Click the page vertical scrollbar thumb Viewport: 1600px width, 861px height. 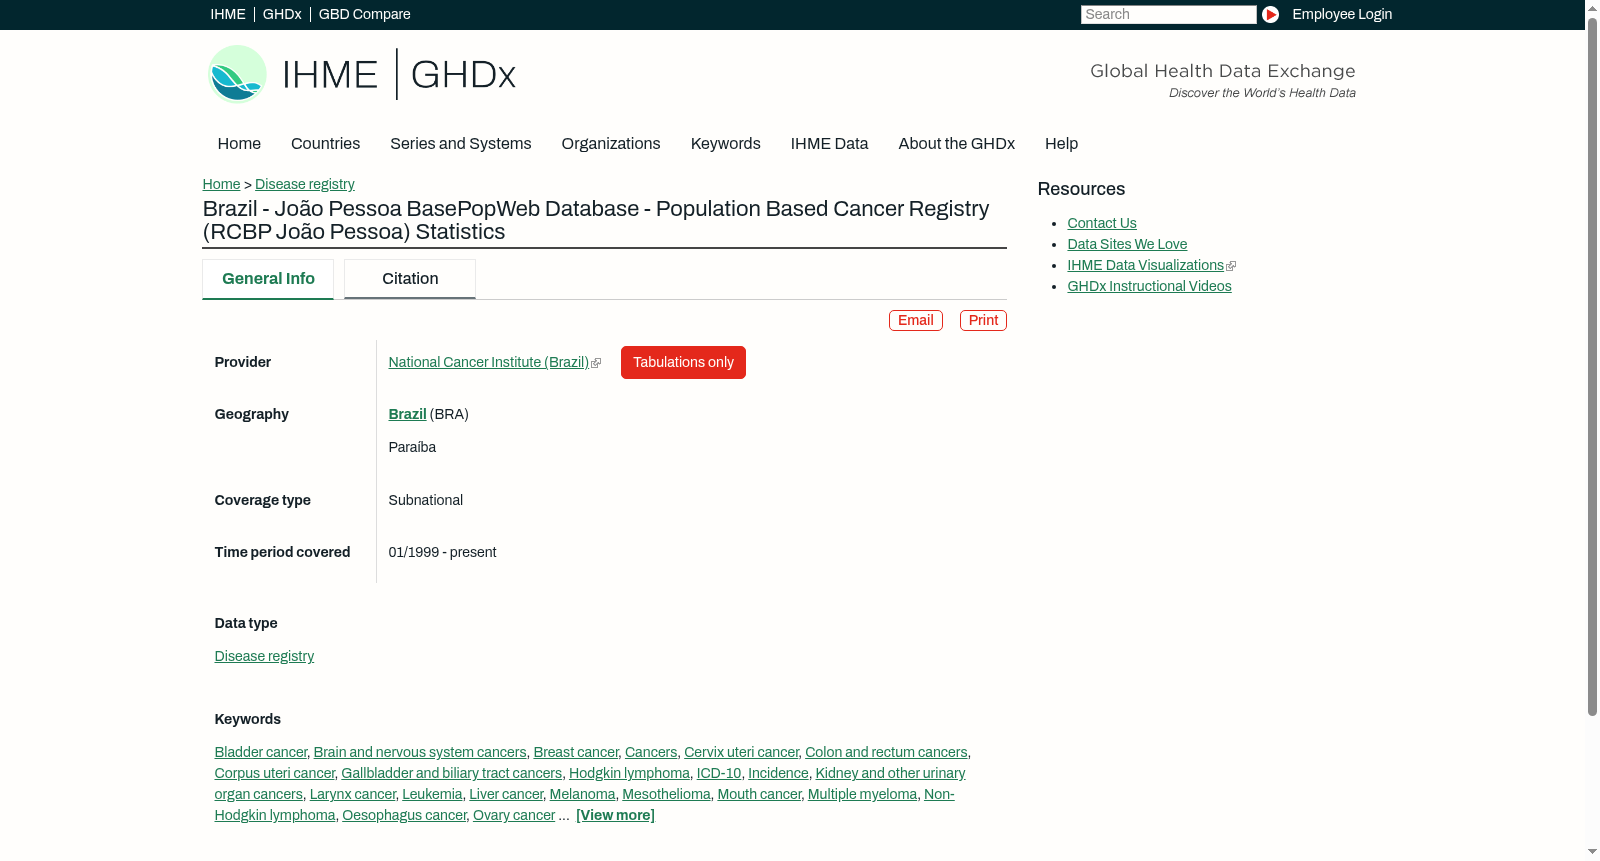[1592, 365]
